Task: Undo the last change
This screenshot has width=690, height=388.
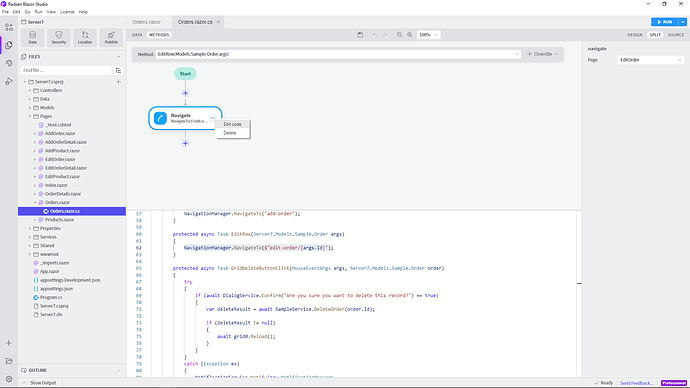Action: pos(374,35)
